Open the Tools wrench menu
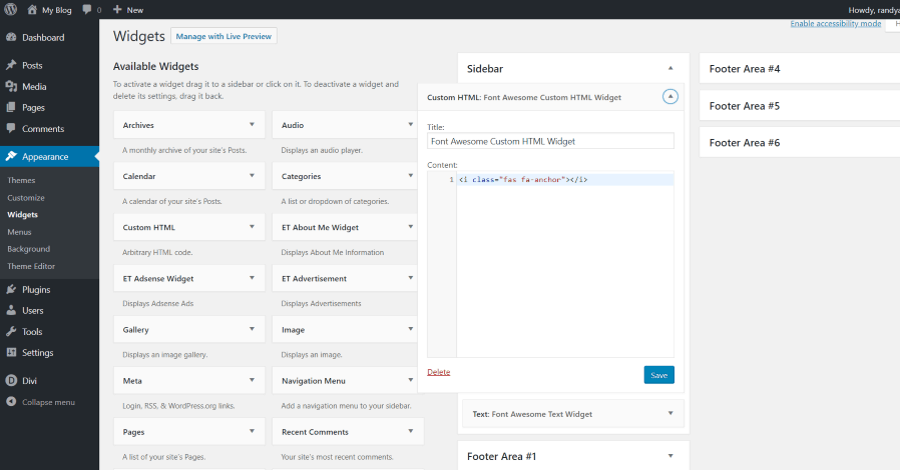 coord(11,332)
